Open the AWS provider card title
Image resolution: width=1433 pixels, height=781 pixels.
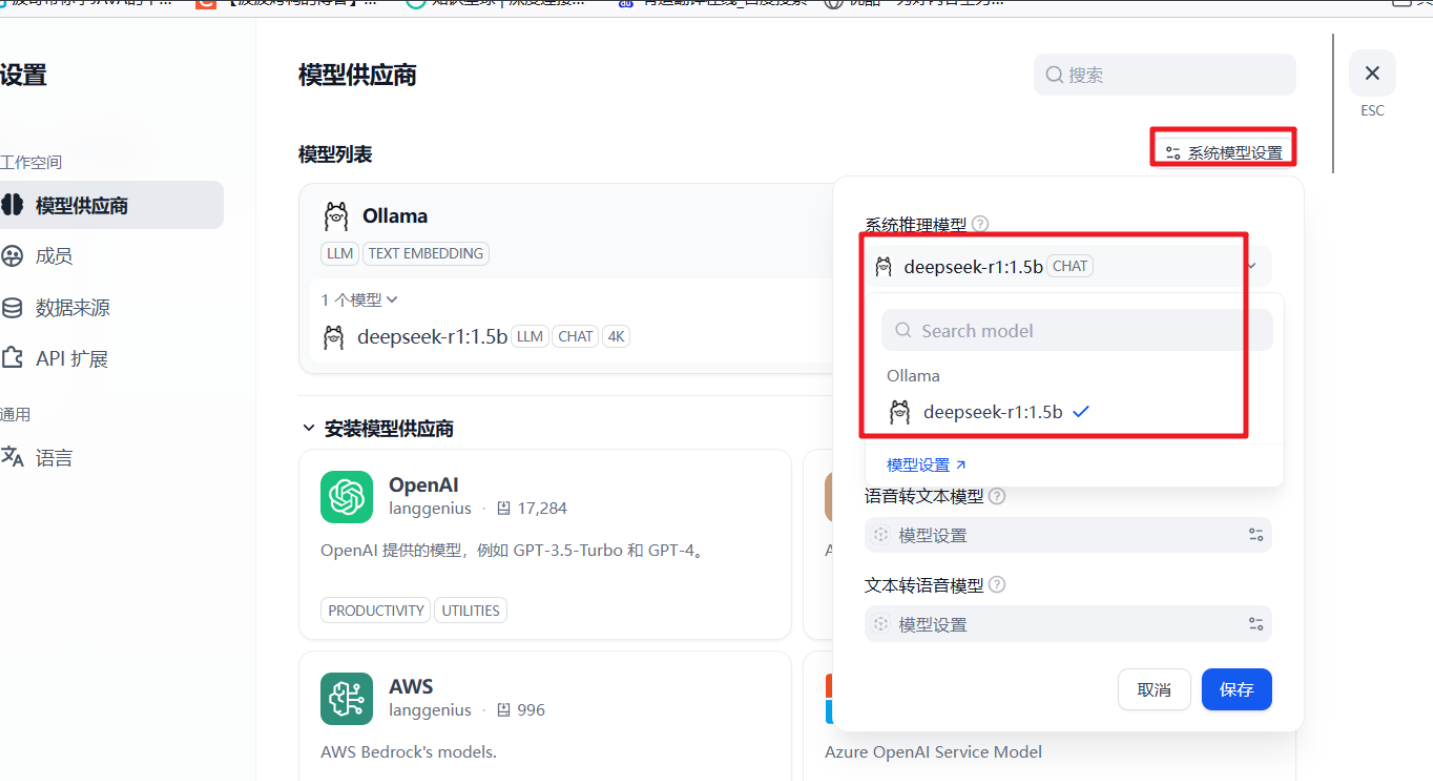(x=411, y=687)
